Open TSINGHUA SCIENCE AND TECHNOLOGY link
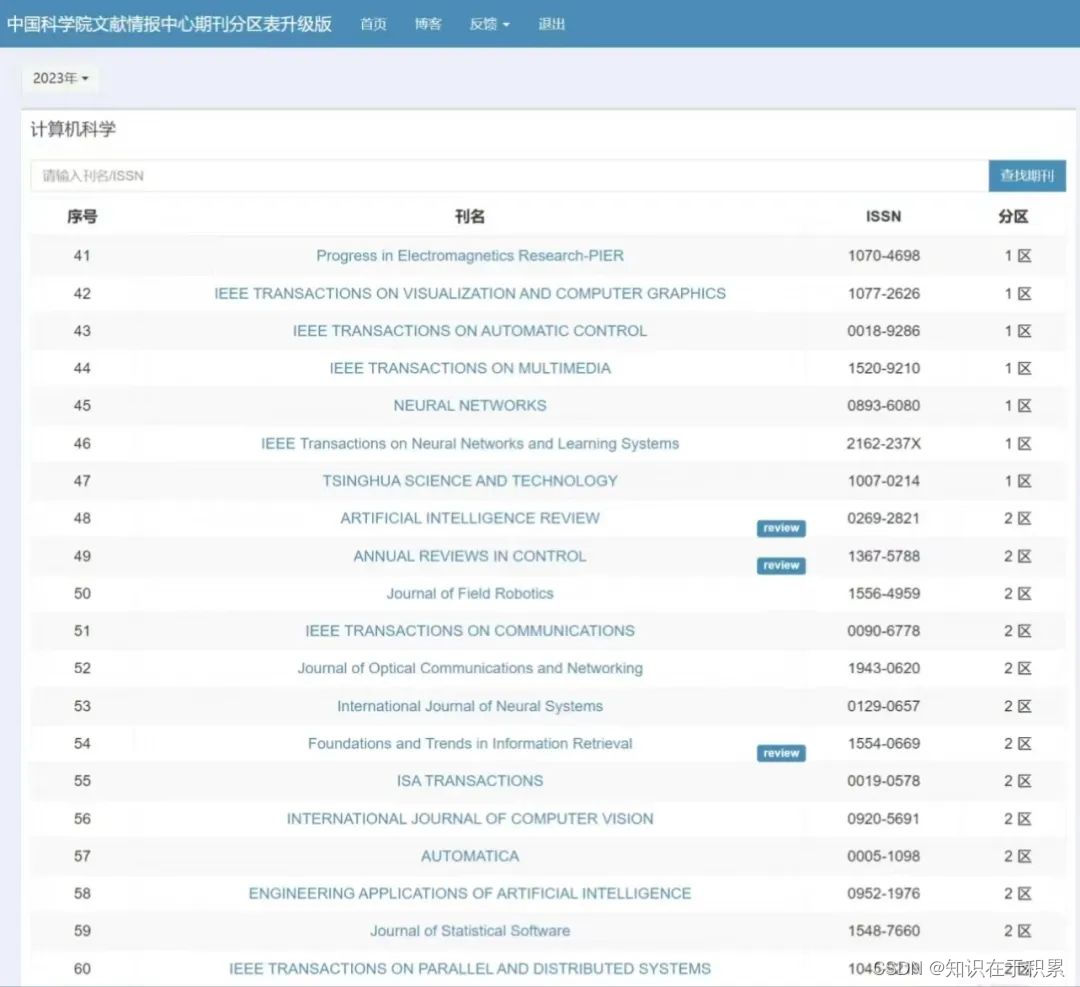The height and width of the screenshot is (987, 1080). click(470, 481)
